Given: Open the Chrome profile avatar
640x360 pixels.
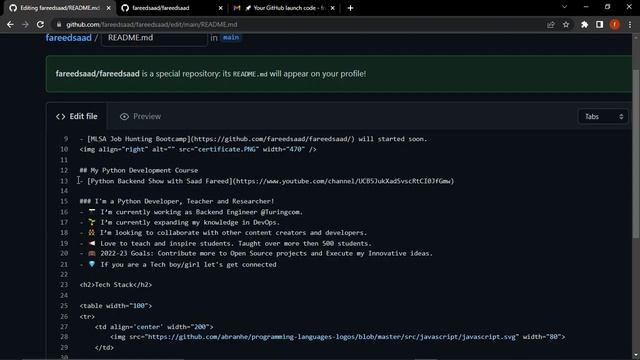Looking at the screenshot, I should coord(614,24).
